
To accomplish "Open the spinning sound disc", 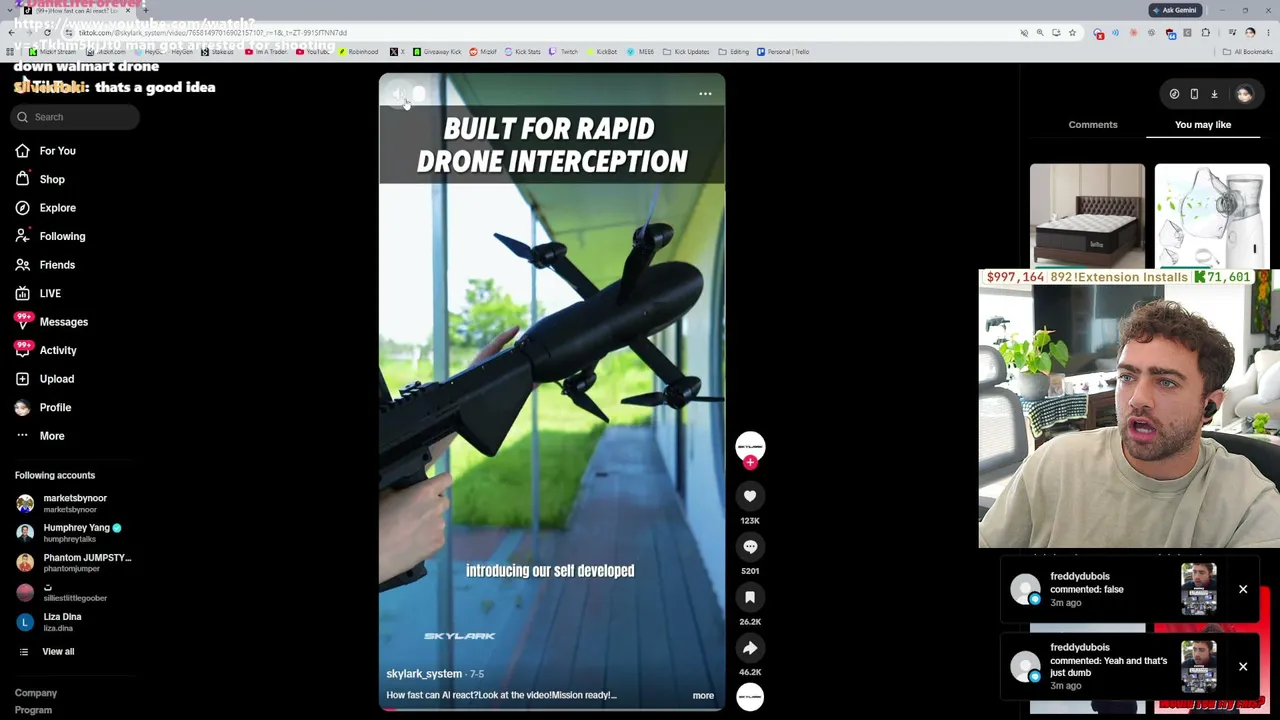I will point(750,697).
